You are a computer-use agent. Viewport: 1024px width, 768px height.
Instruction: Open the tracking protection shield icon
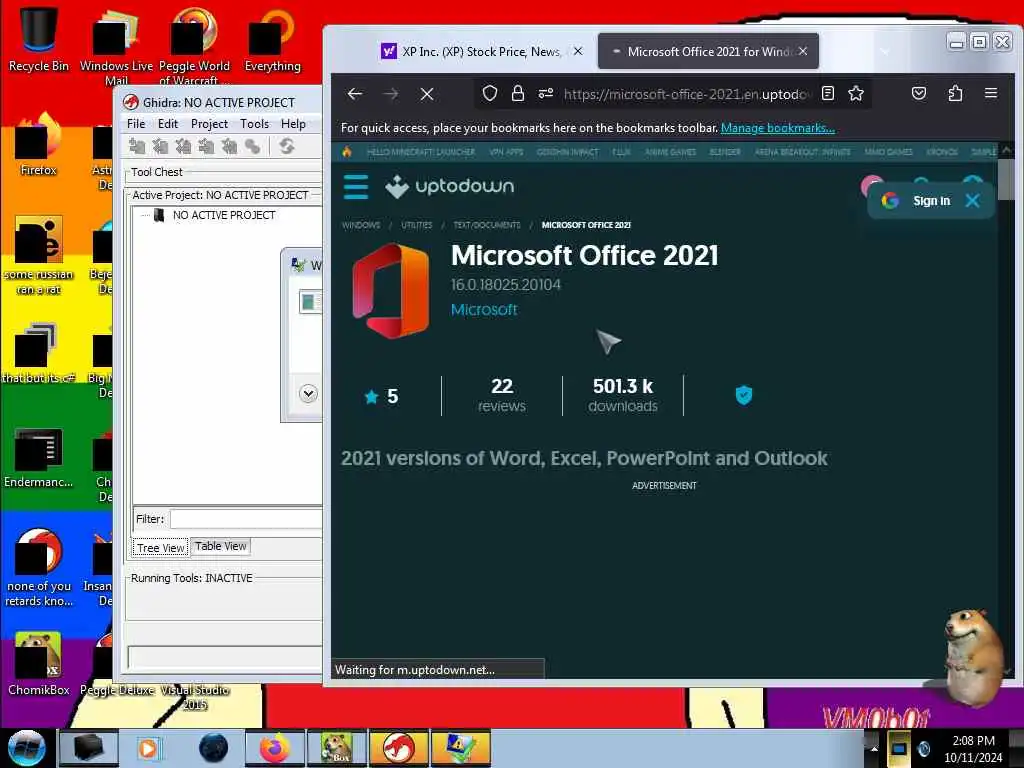[x=490, y=94]
